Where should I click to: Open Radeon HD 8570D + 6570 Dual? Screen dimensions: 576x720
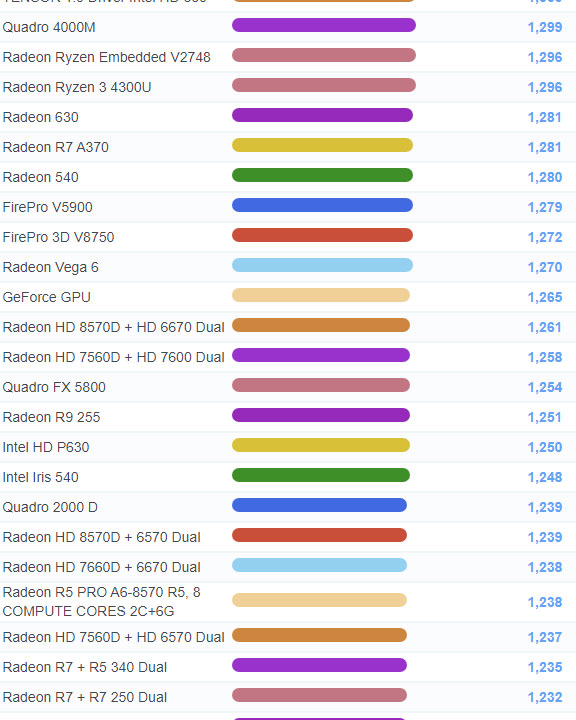[102, 537]
